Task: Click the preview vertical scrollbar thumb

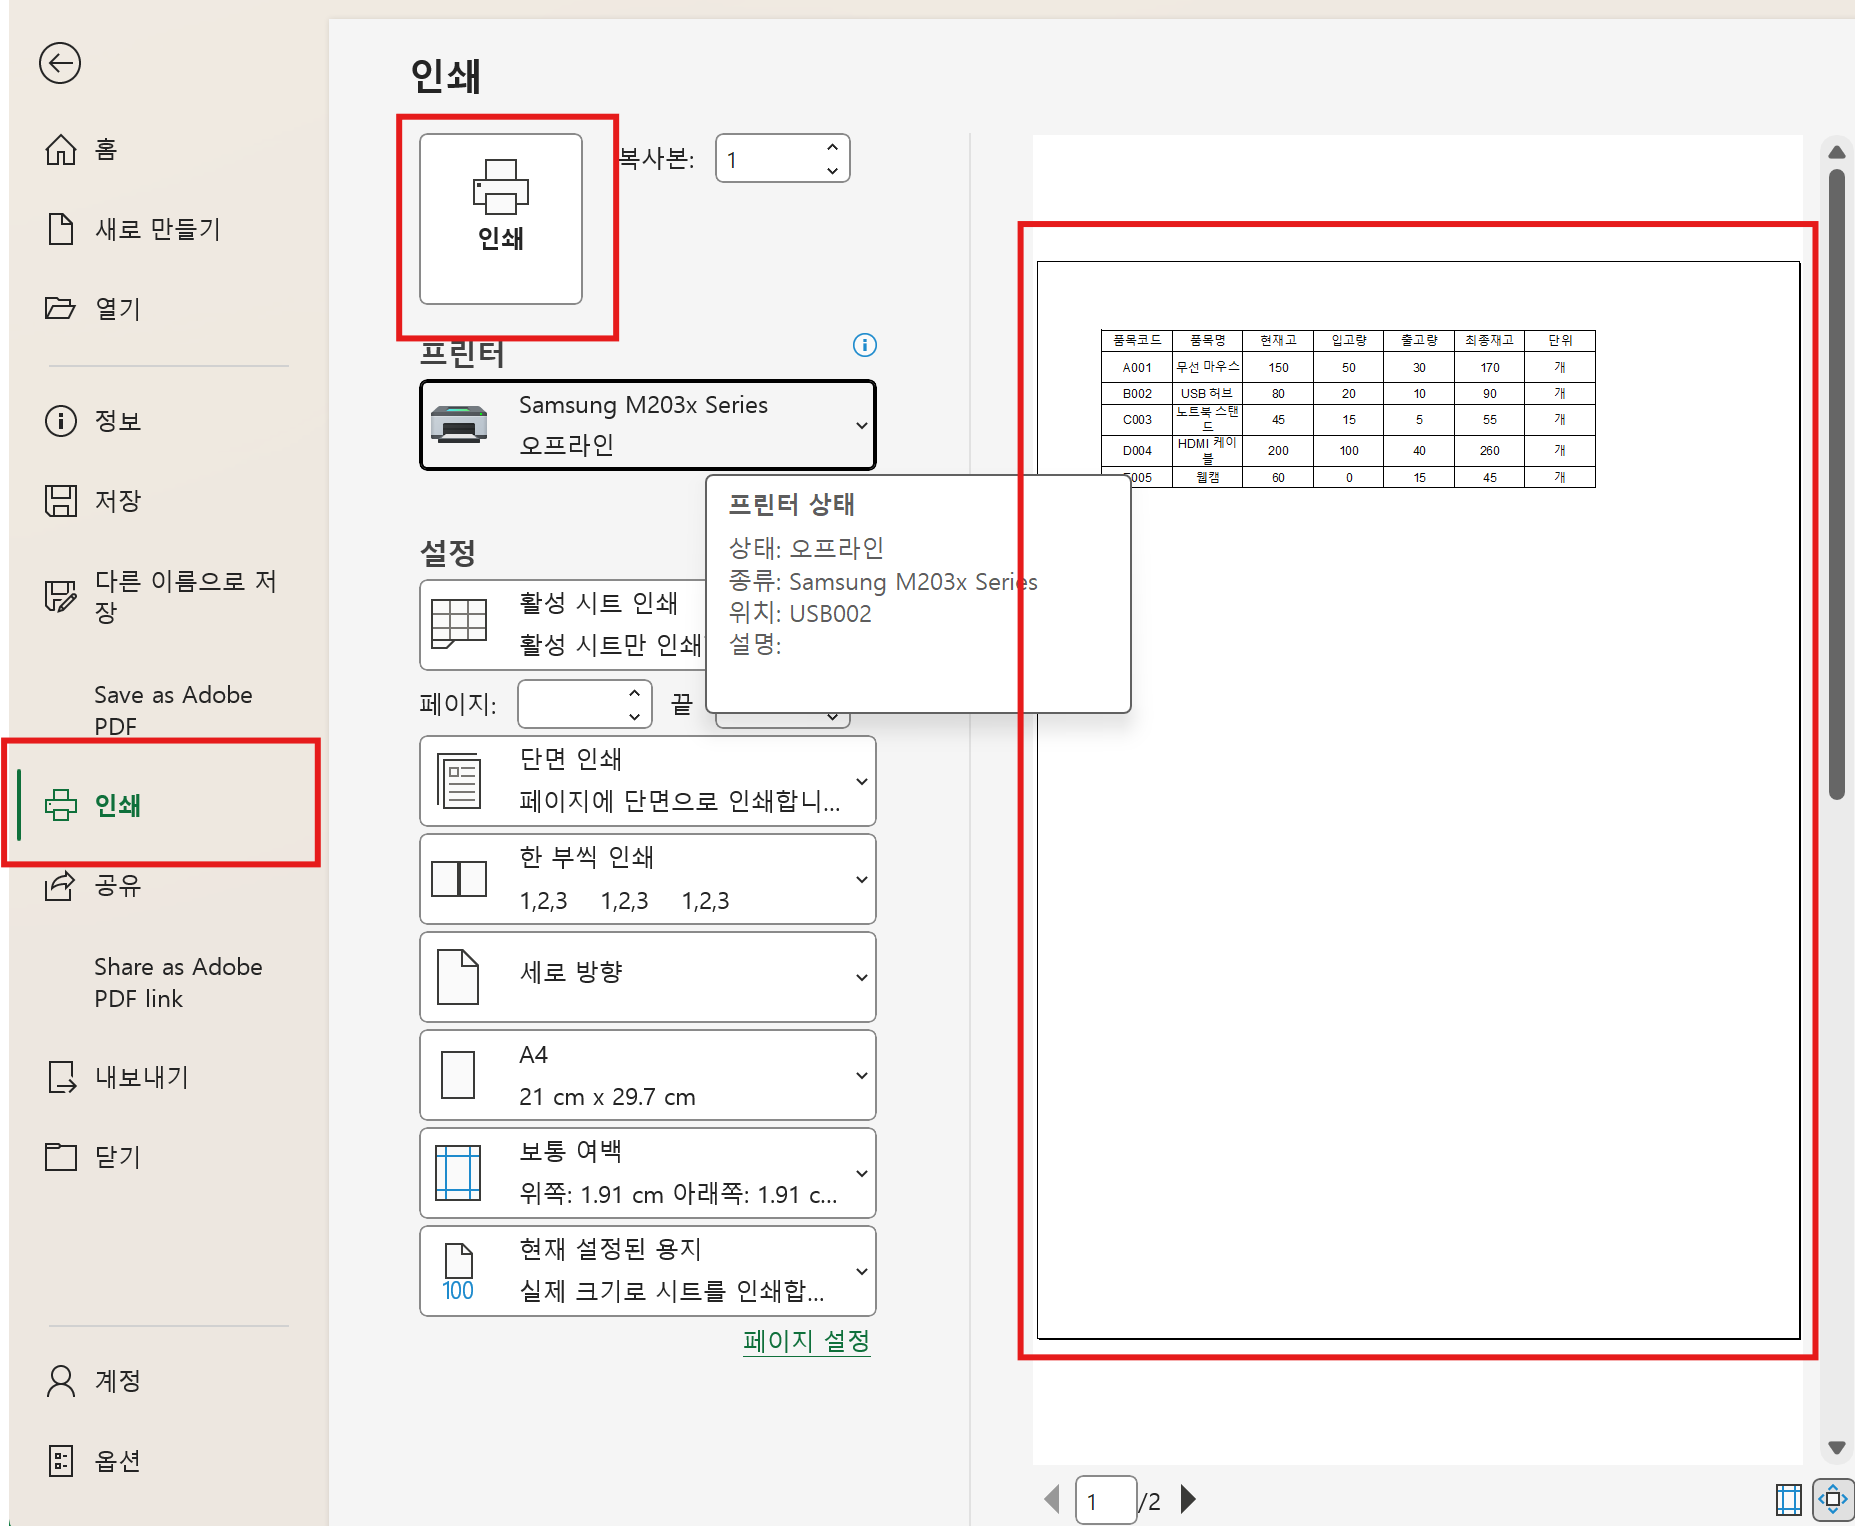Action: (x=1837, y=484)
